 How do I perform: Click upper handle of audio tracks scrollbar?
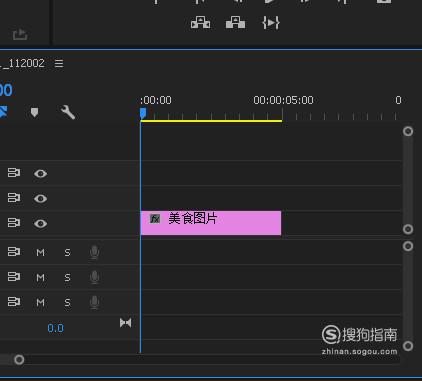408,246
